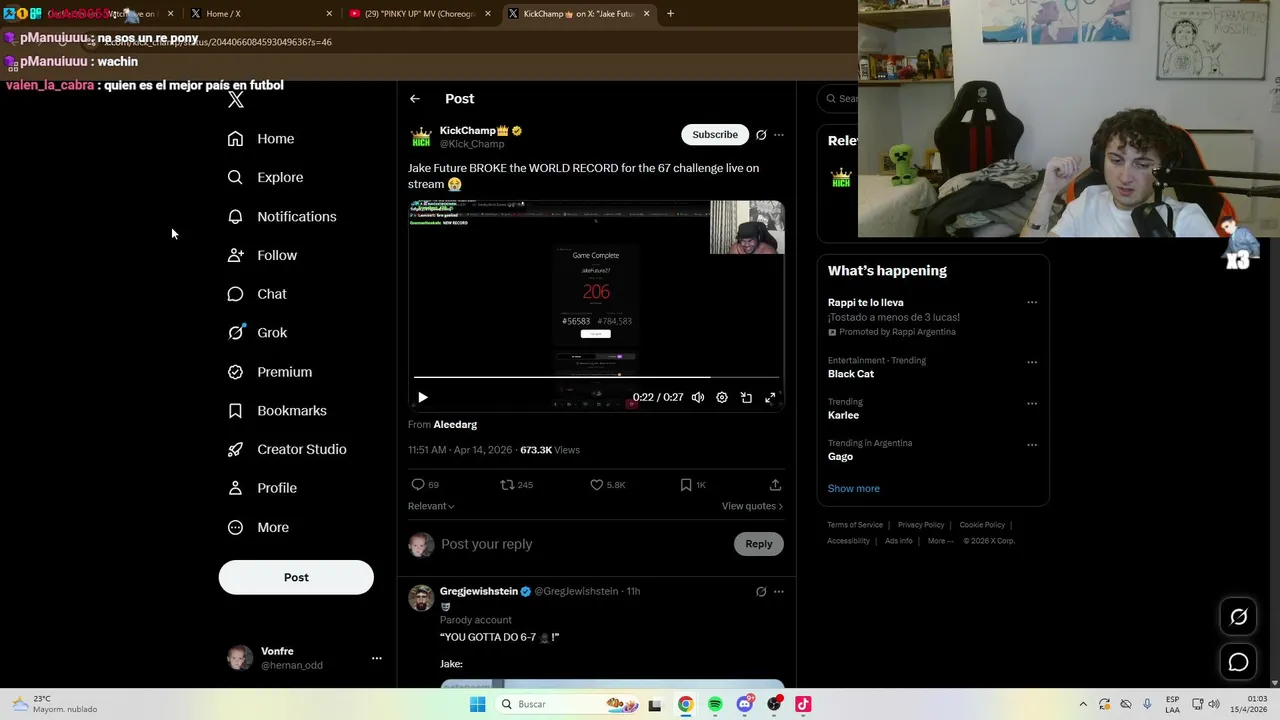Open account menu dots next to Vonfre
The image size is (1280, 720).
coord(376,658)
